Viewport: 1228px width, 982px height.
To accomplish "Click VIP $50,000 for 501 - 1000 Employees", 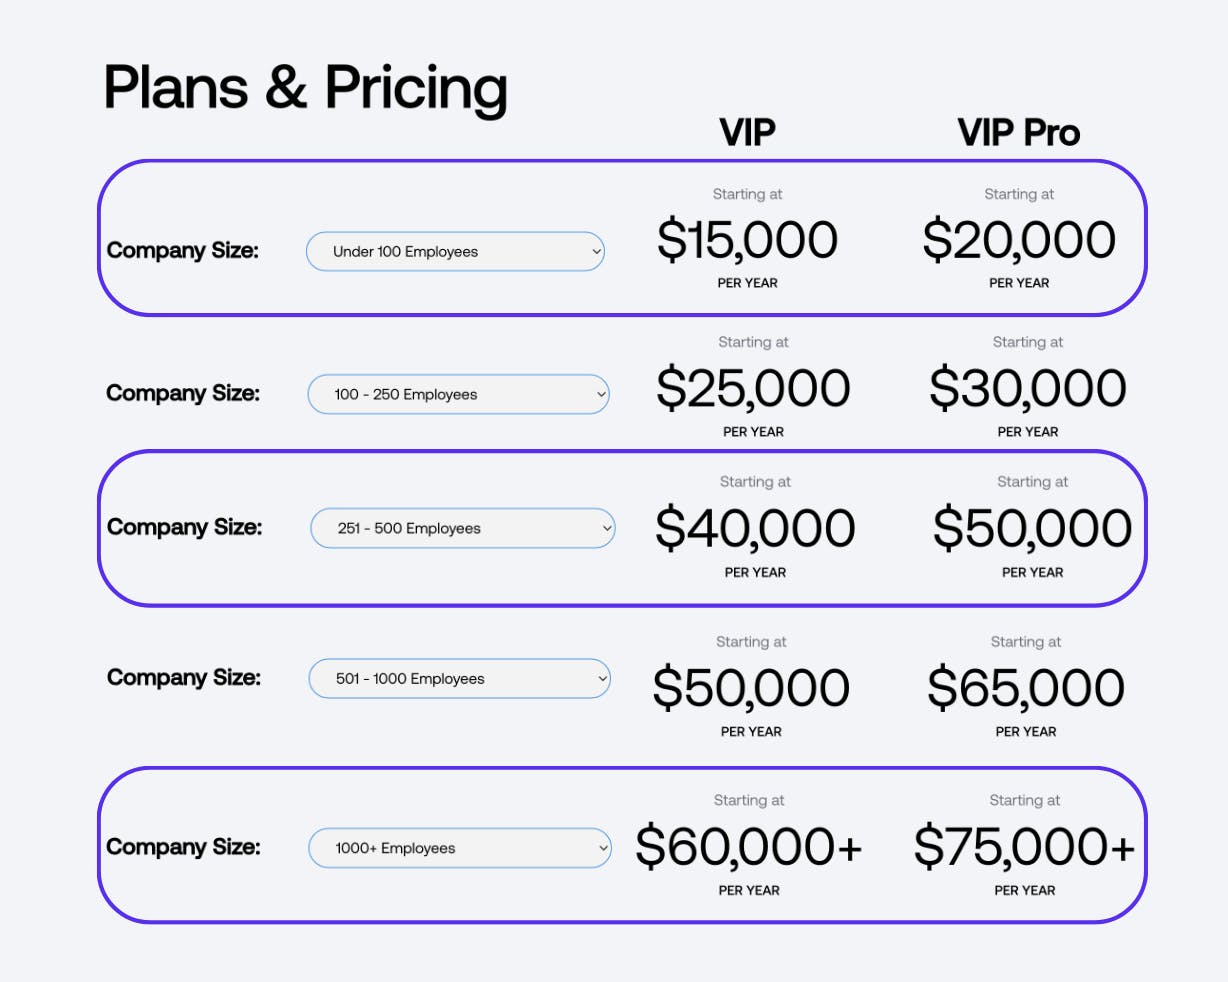I will pos(751,688).
